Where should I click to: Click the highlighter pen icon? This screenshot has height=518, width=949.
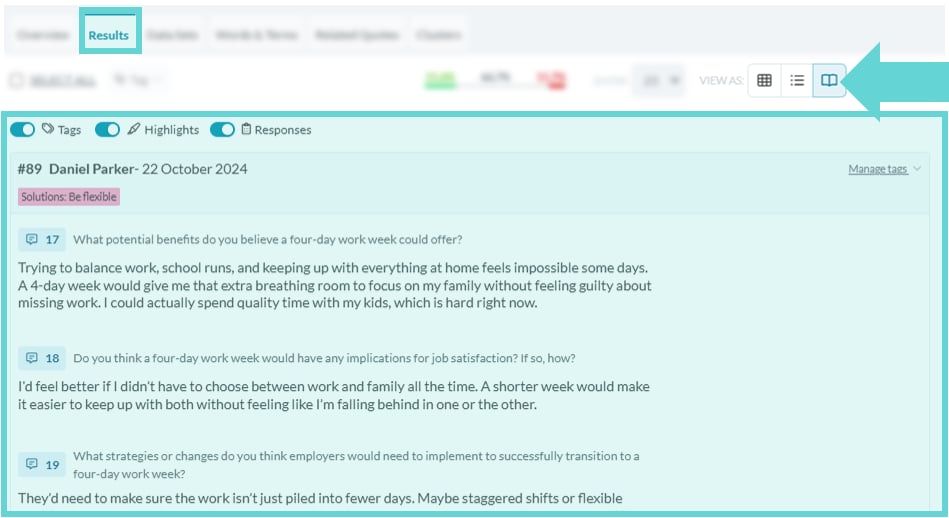[x=134, y=129]
